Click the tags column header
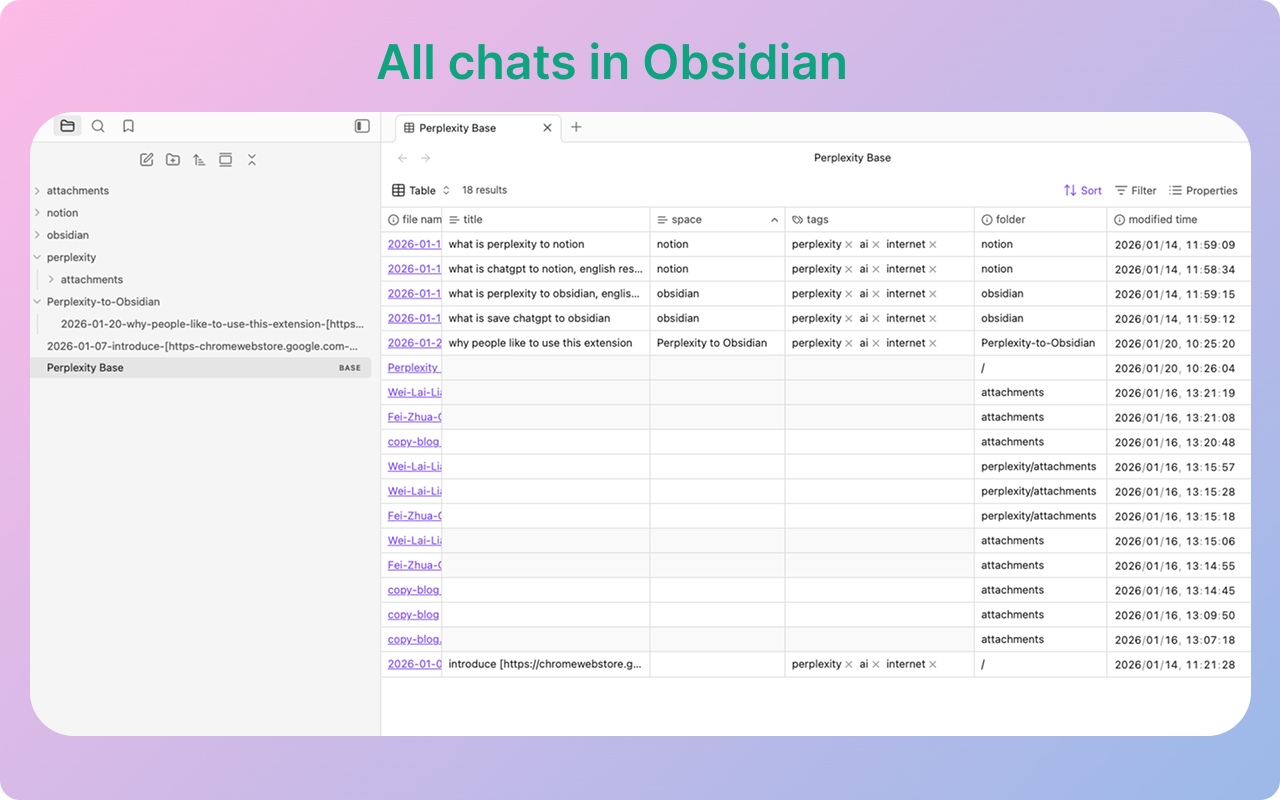 tap(880, 219)
